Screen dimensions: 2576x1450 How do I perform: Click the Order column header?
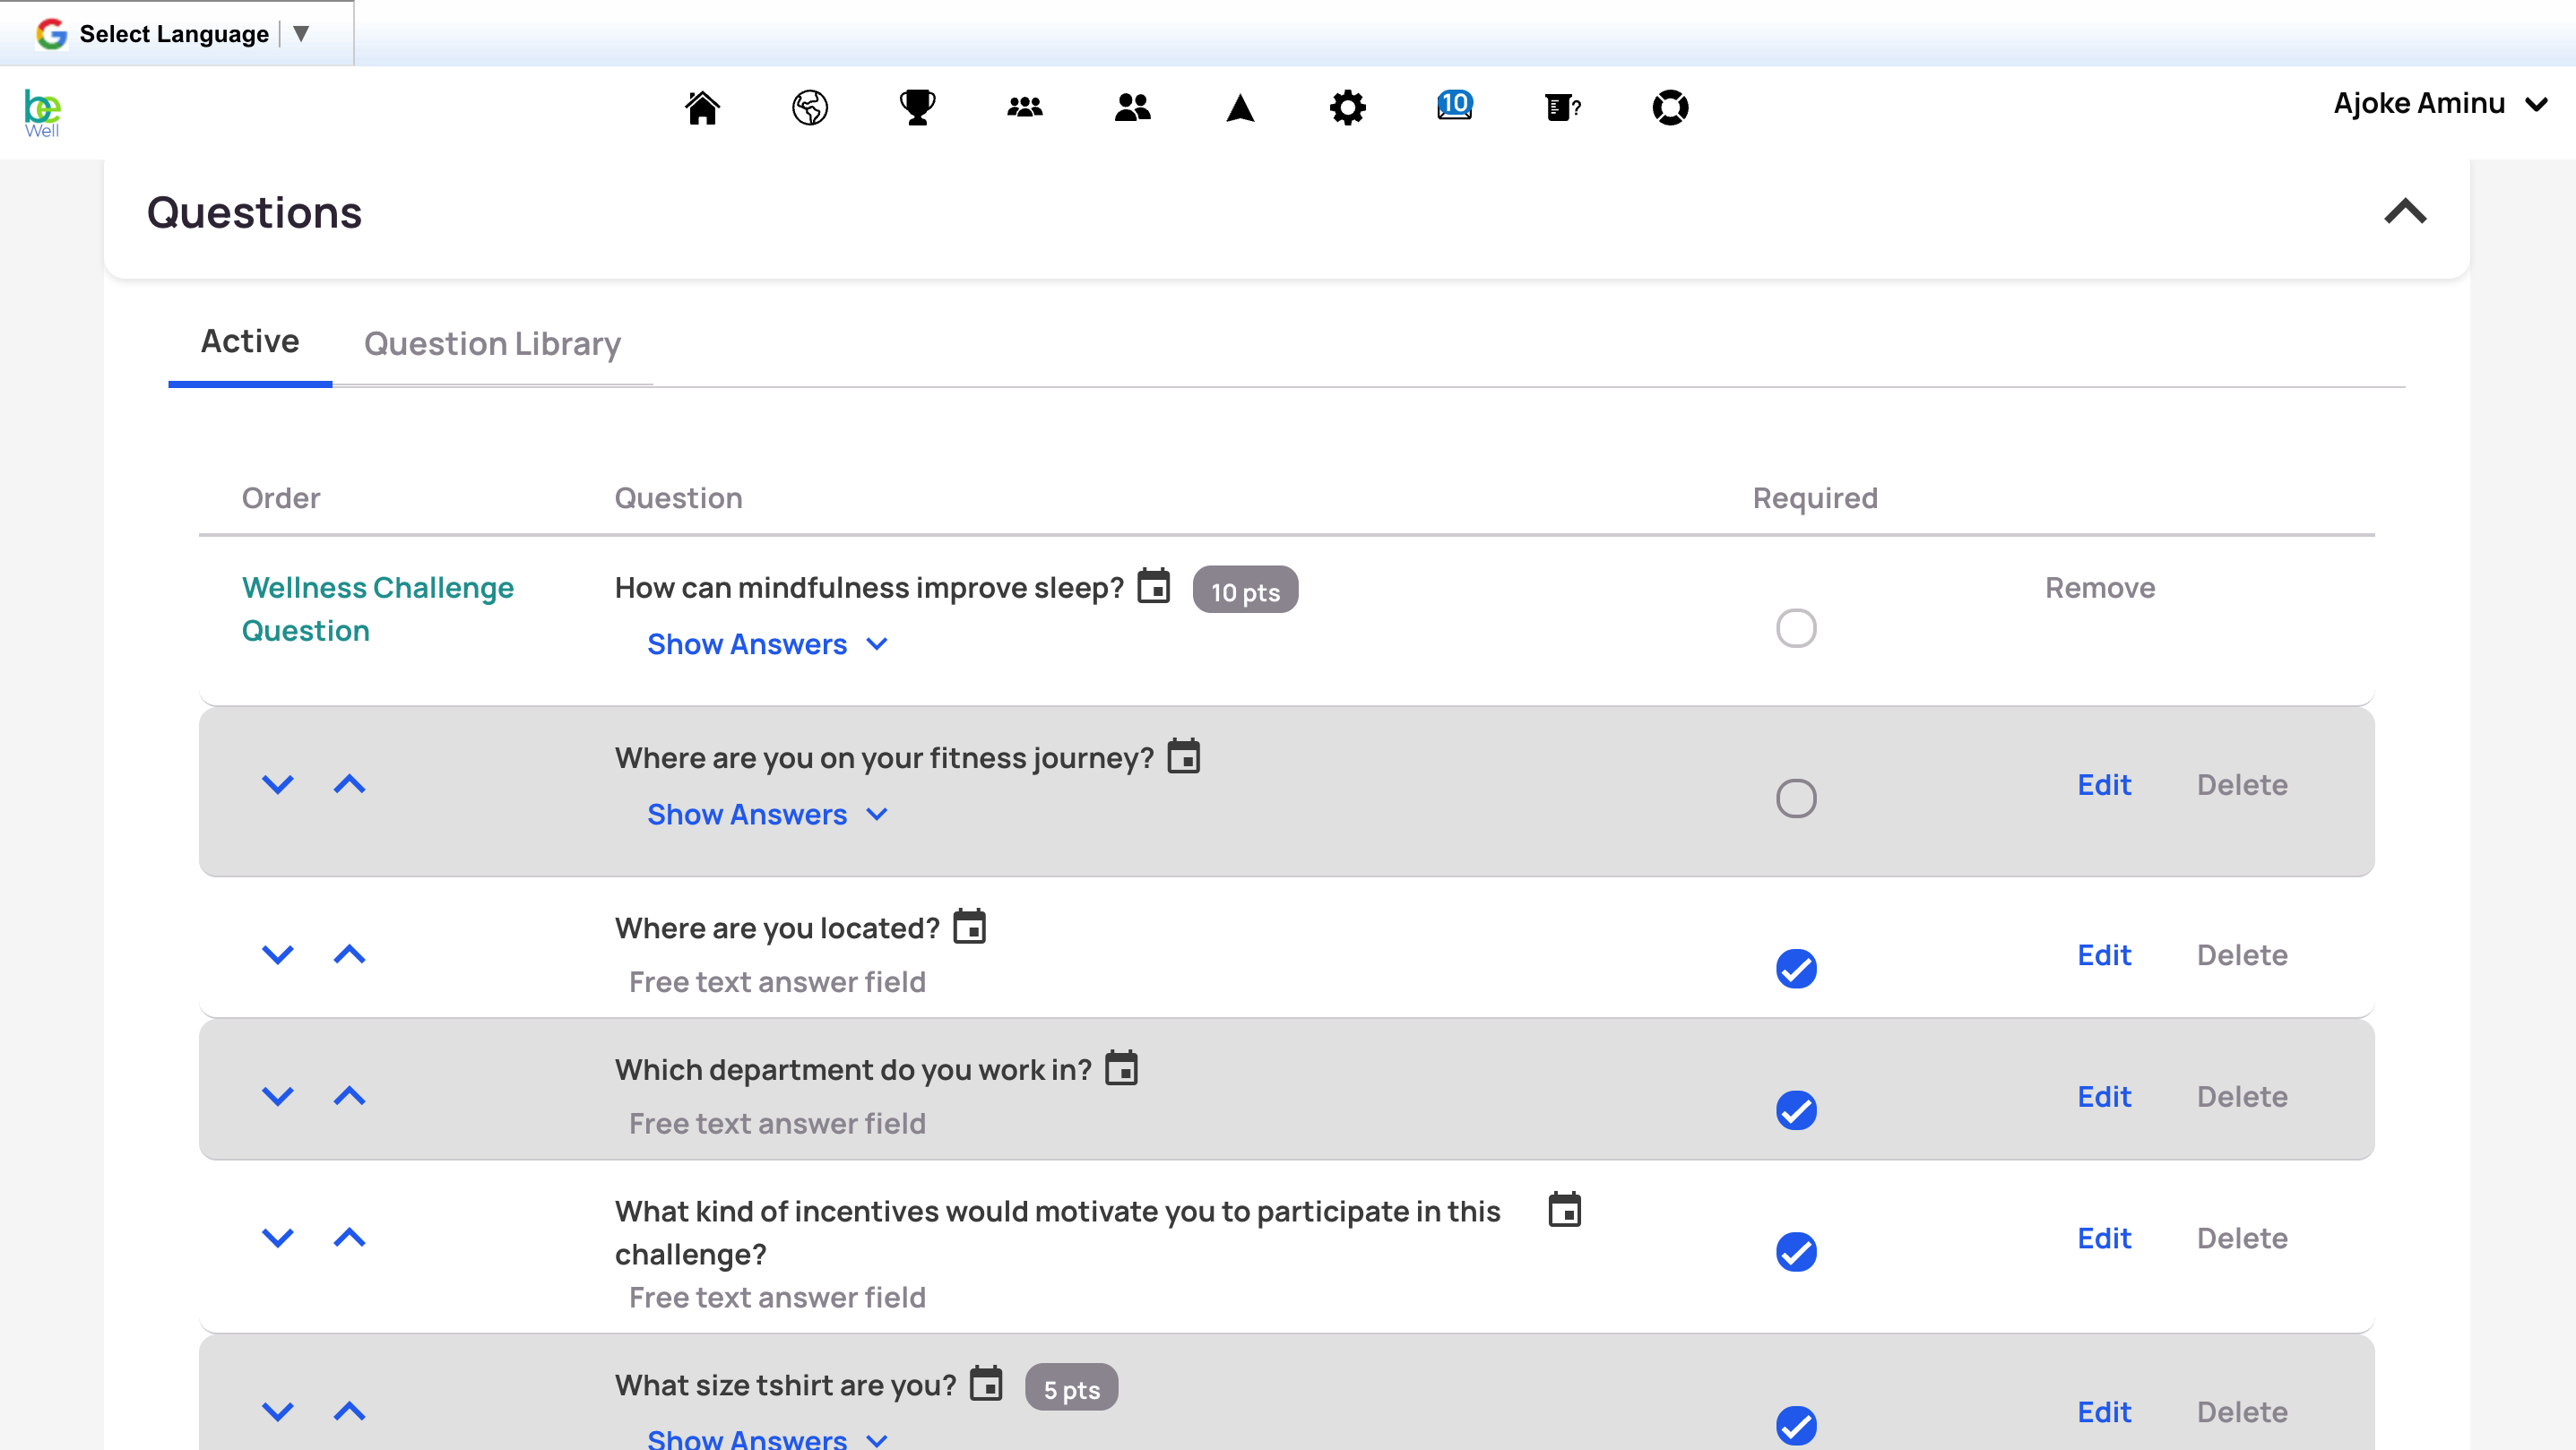[x=281, y=498]
